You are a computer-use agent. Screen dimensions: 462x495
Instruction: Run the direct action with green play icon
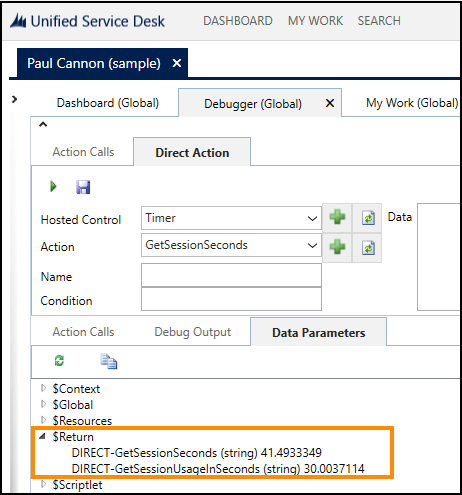(x=53, y=186)
